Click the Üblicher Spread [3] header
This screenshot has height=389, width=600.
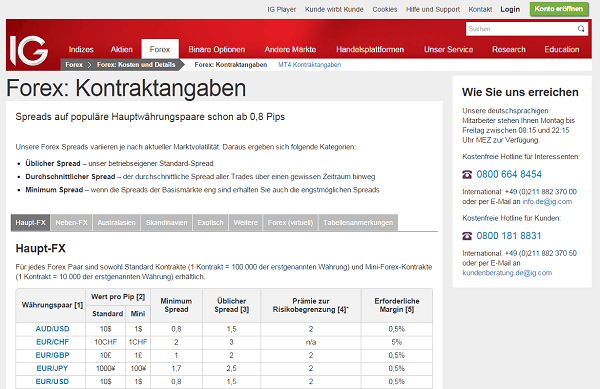pos(232,305)
